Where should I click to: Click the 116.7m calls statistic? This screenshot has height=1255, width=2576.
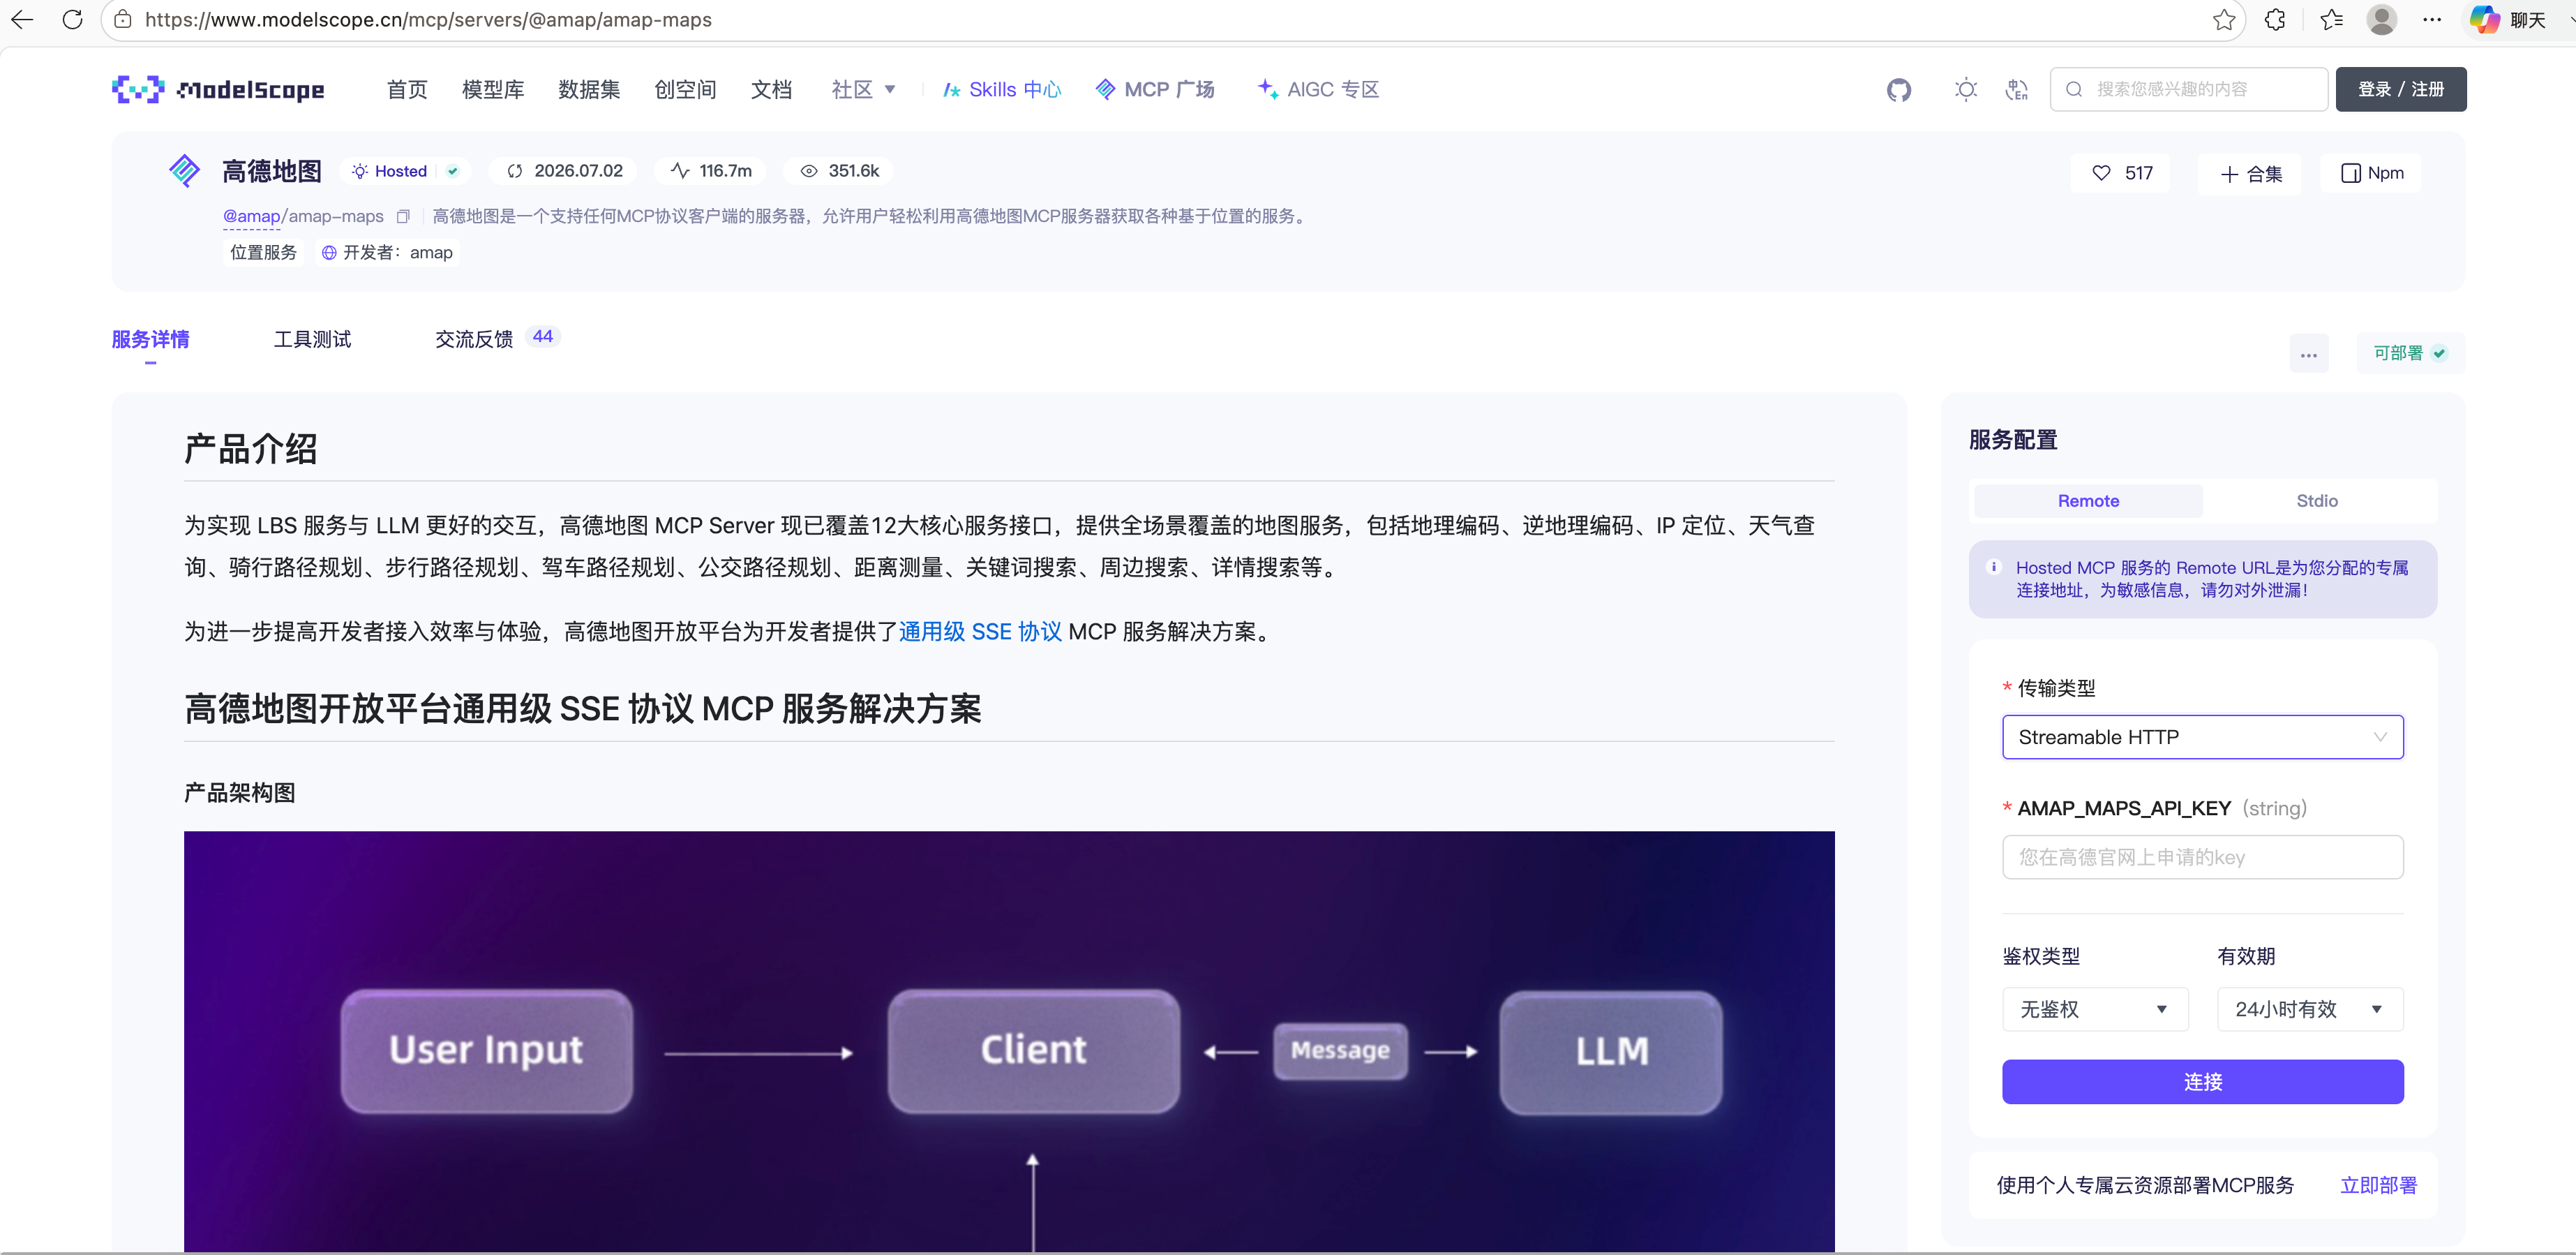click(710, 171)
